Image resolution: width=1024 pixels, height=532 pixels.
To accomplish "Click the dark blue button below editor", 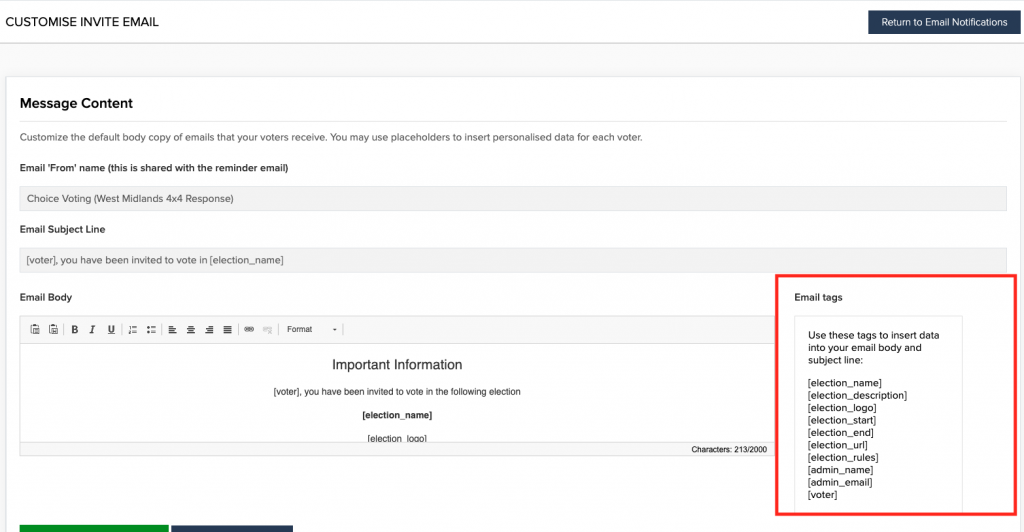I will coord(232,528).
